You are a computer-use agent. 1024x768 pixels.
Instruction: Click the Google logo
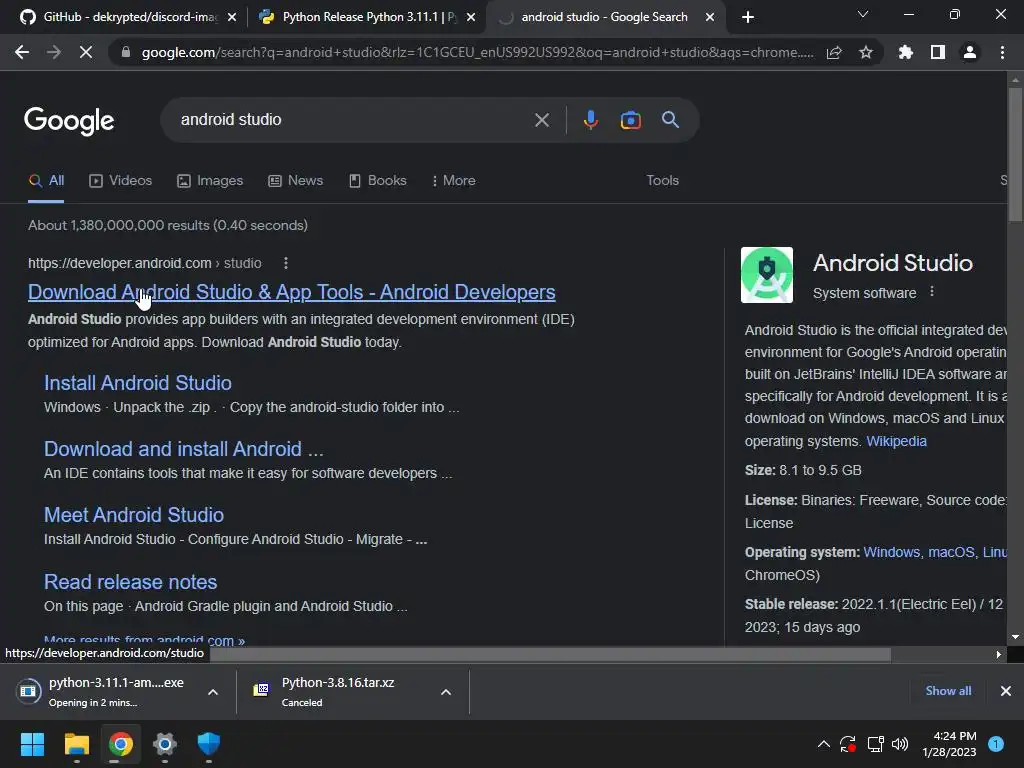(69, 121)
